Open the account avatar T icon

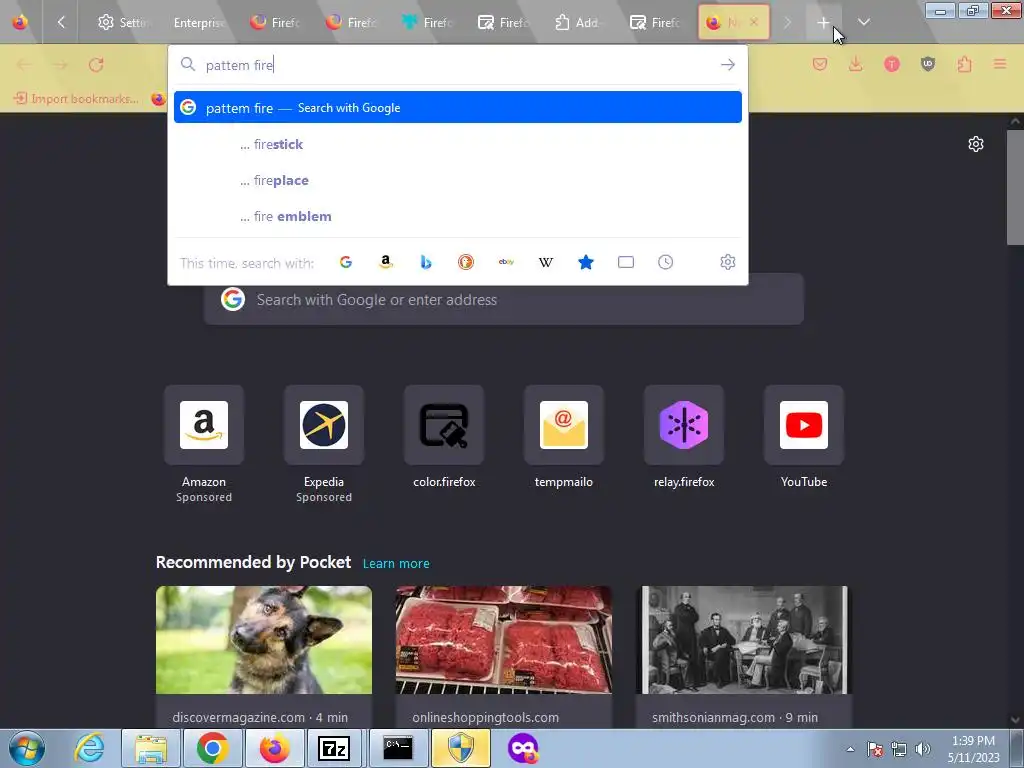coord(891,64)
